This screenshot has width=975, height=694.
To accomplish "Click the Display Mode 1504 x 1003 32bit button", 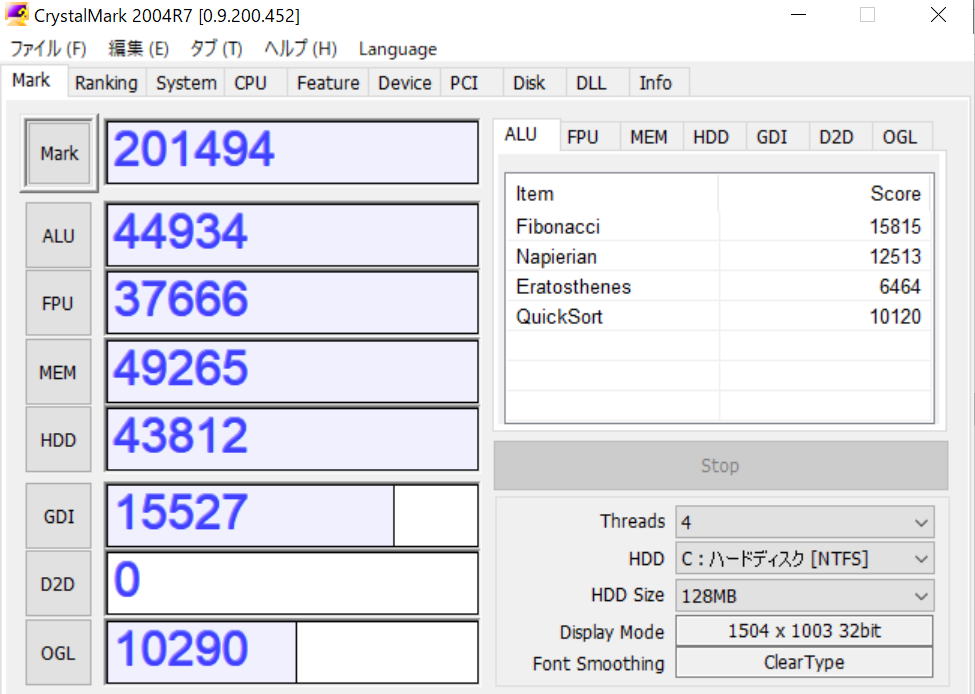I will point(804,631).
